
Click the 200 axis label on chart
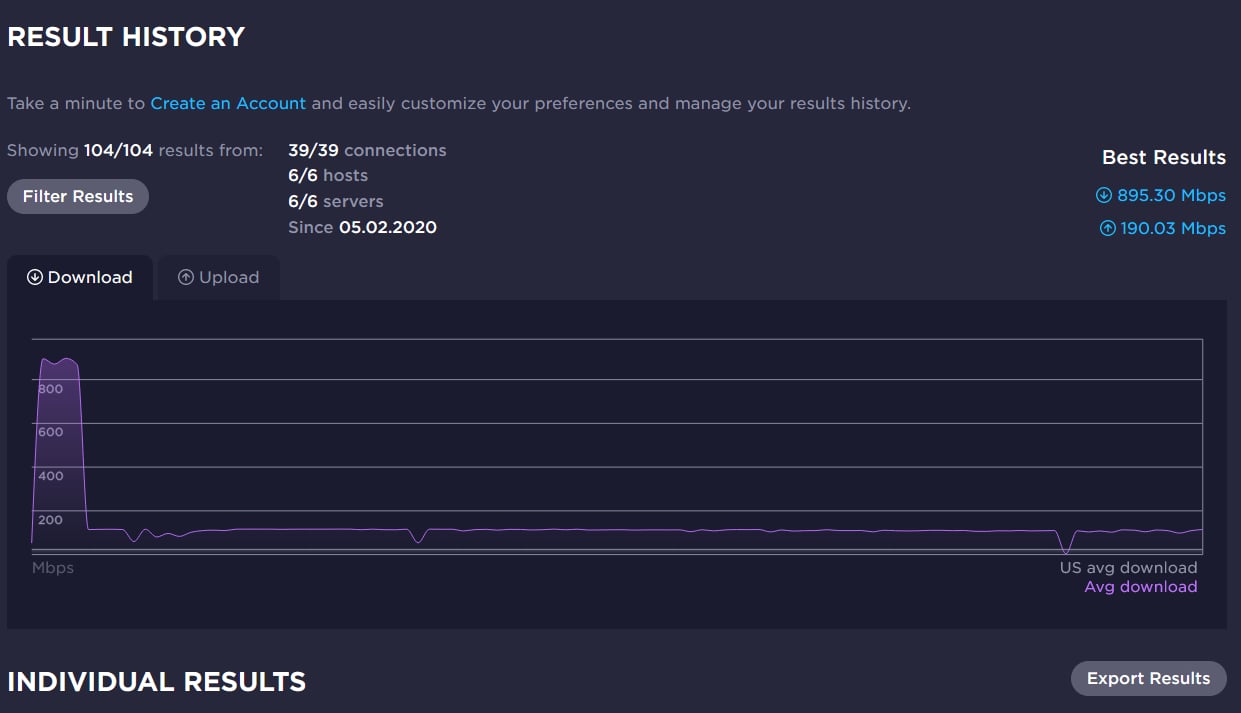(51, 520)
